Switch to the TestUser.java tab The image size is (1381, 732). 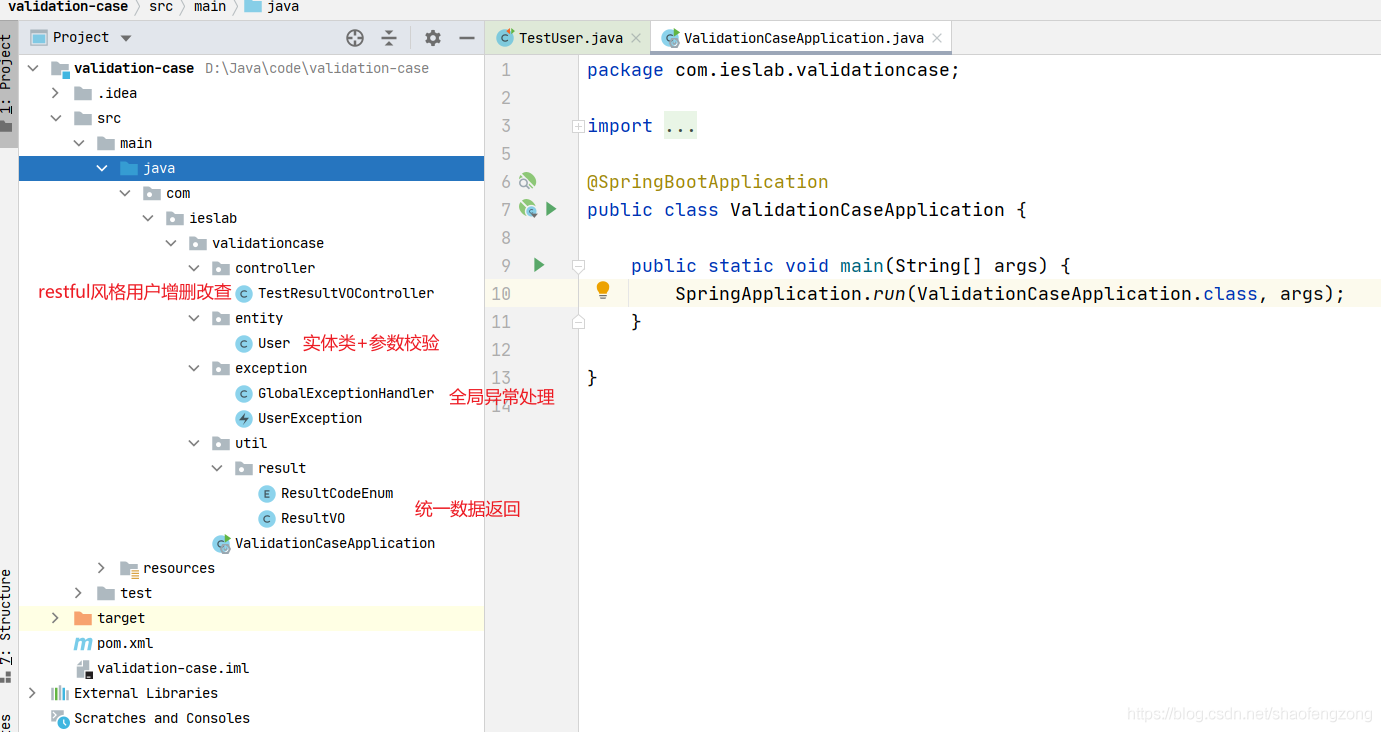569,38
